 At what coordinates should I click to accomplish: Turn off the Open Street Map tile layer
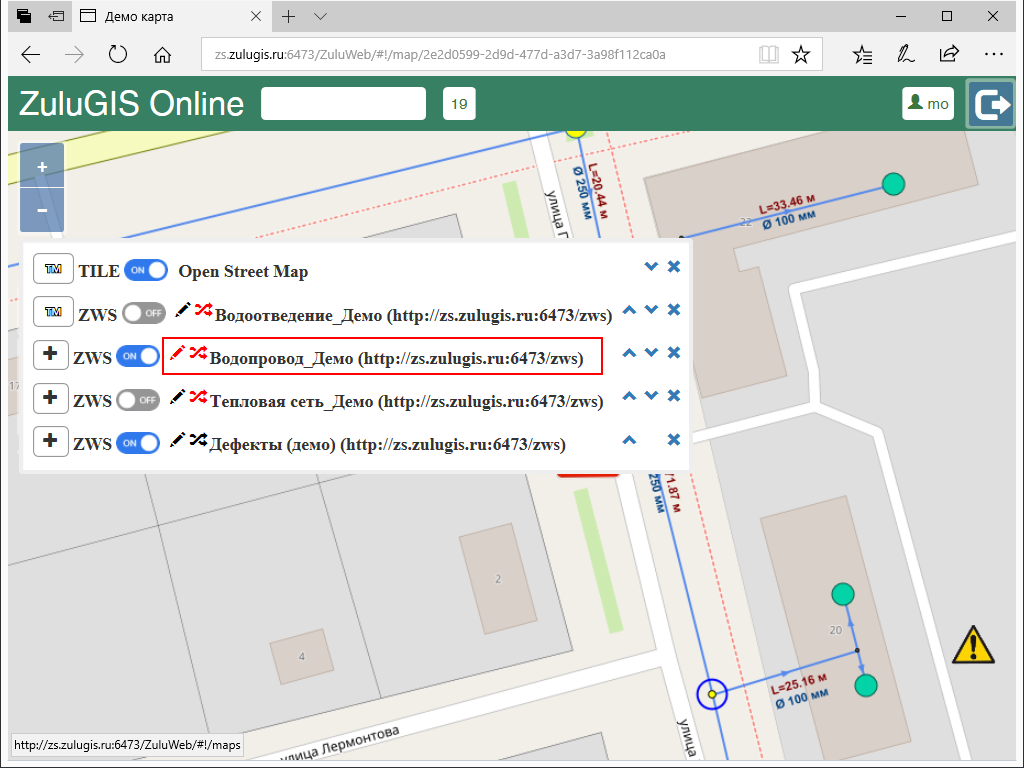(x=145, y=270)
